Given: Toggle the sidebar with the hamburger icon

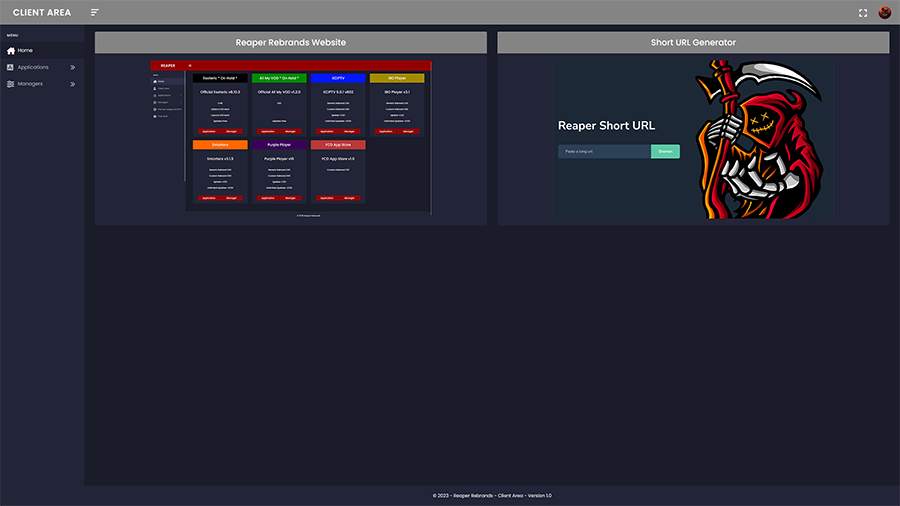Looking at the screenshot, I should pos(95,12).
